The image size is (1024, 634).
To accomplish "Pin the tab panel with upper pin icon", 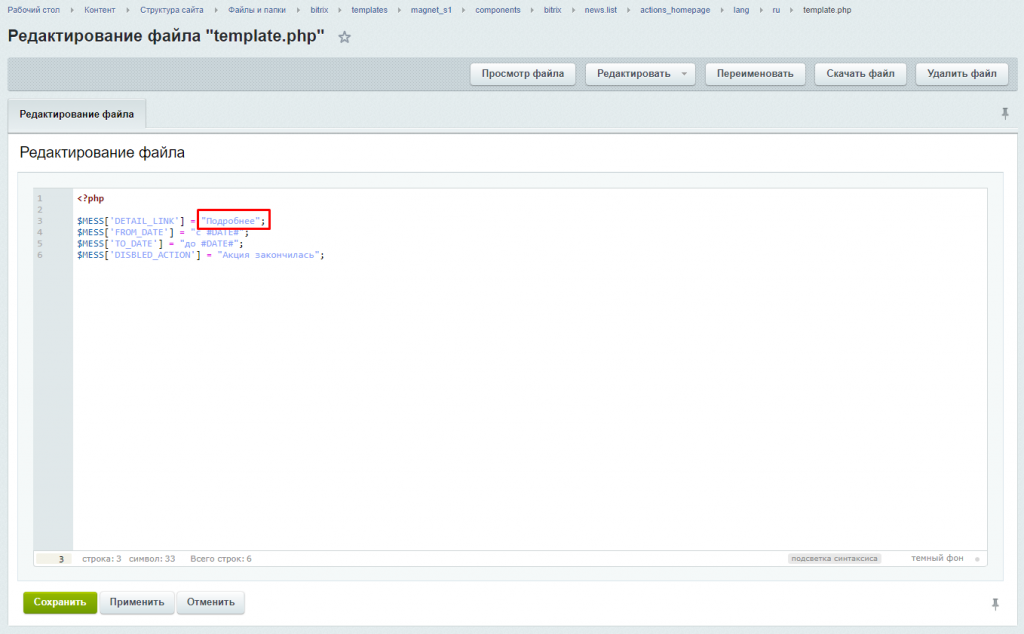I will (1005, 114).
